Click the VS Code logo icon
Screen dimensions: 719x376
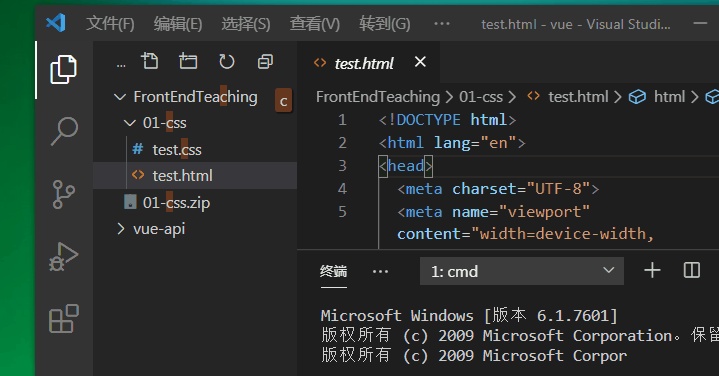pyautogui.click(x=56, y=23)
